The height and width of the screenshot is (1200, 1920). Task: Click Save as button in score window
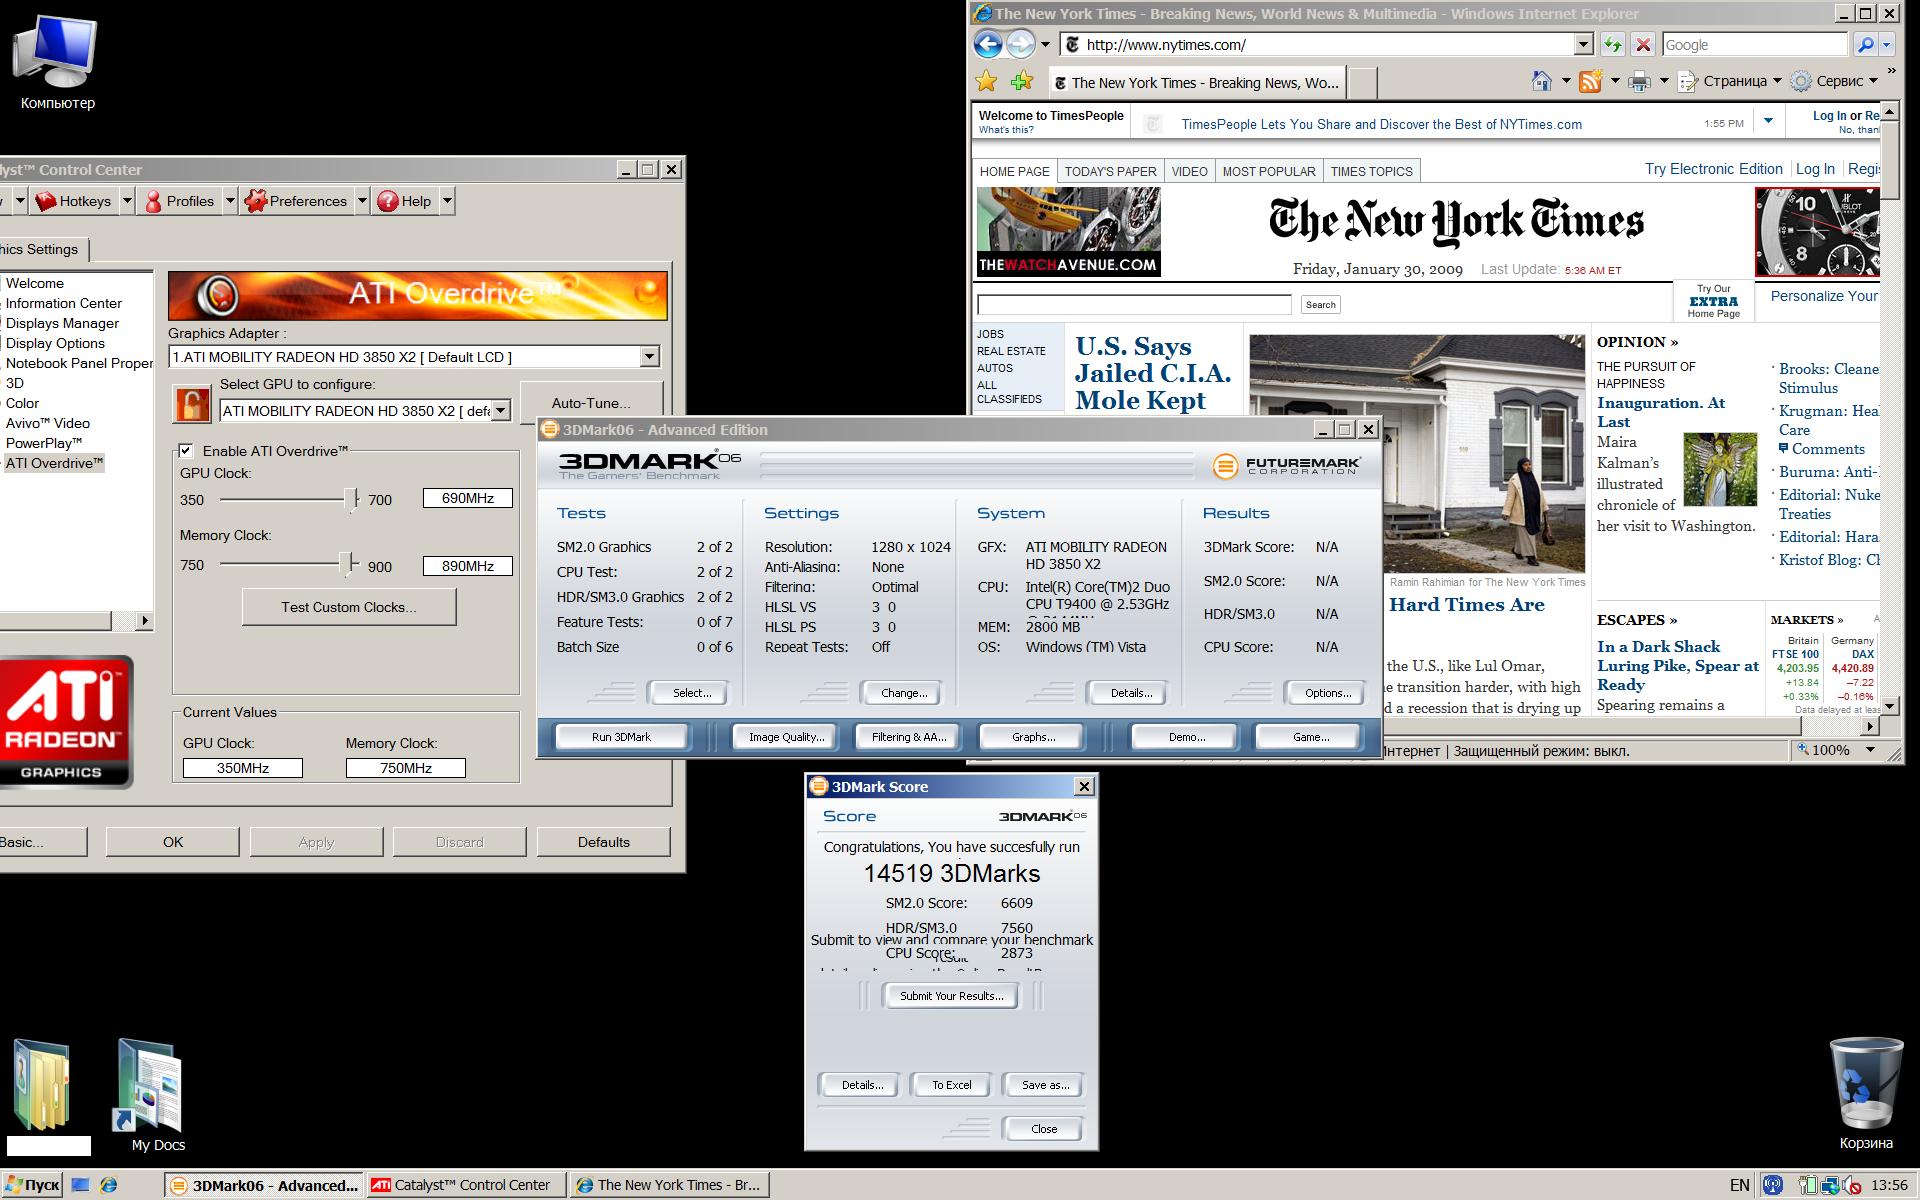pos(1045,1085)
